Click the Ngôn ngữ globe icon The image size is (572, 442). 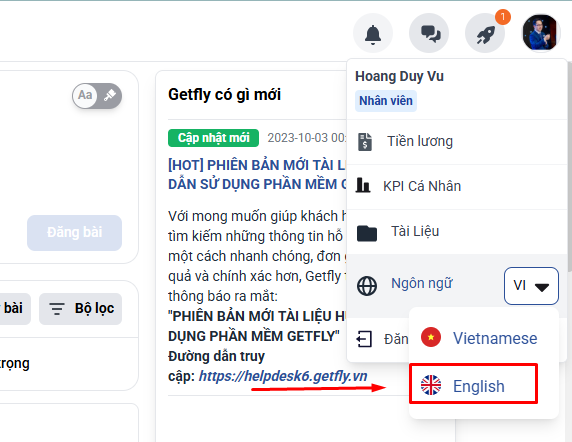(367, 286)
